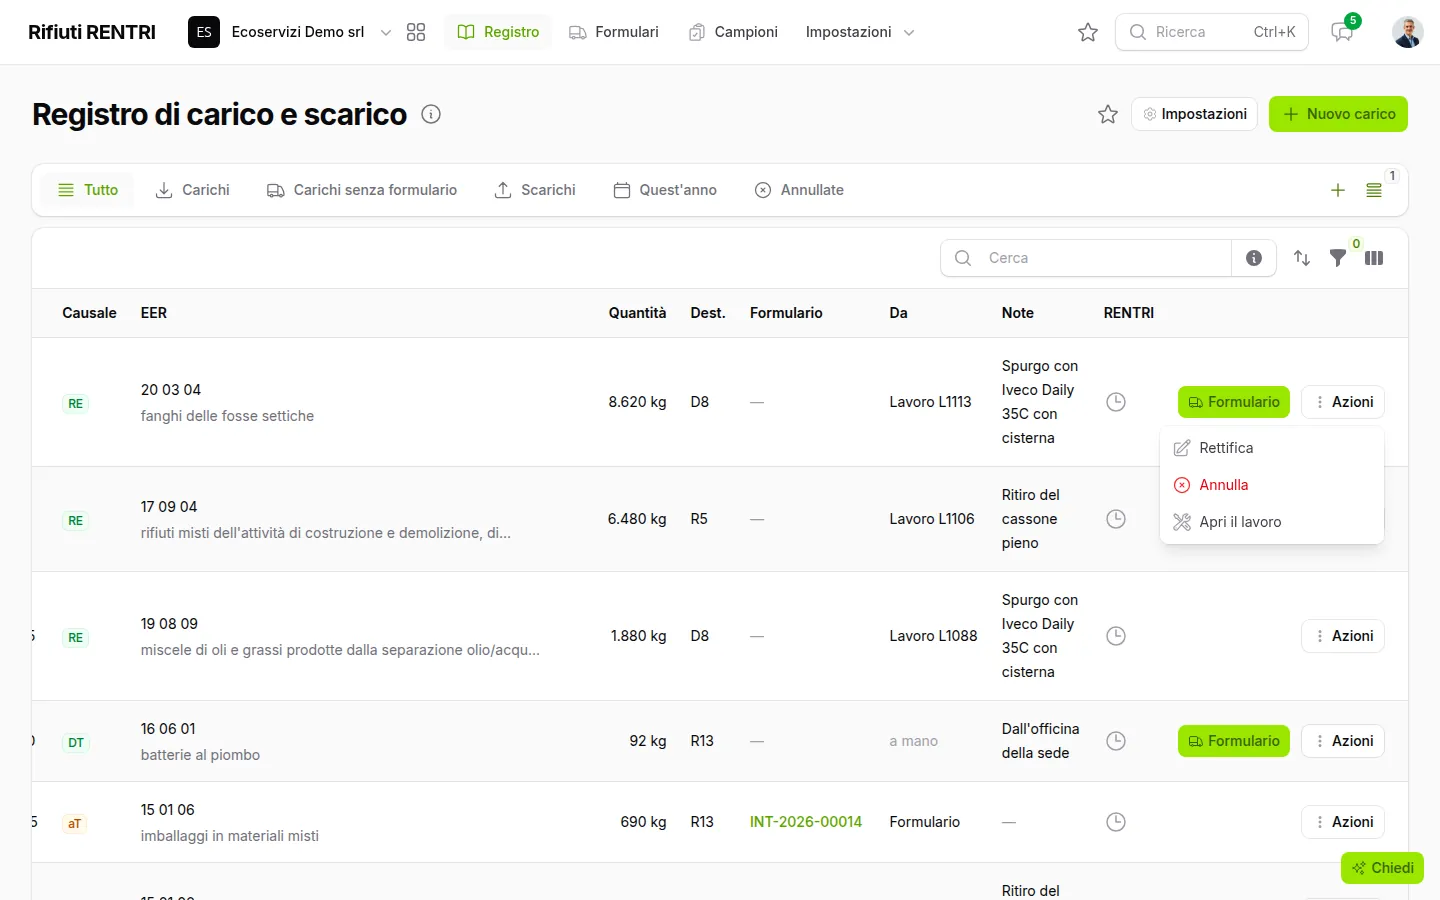Choose Rettifica from the actions menu
Image resolution: width=1440 pixels, height=900 pixels.
[1272, 448]
